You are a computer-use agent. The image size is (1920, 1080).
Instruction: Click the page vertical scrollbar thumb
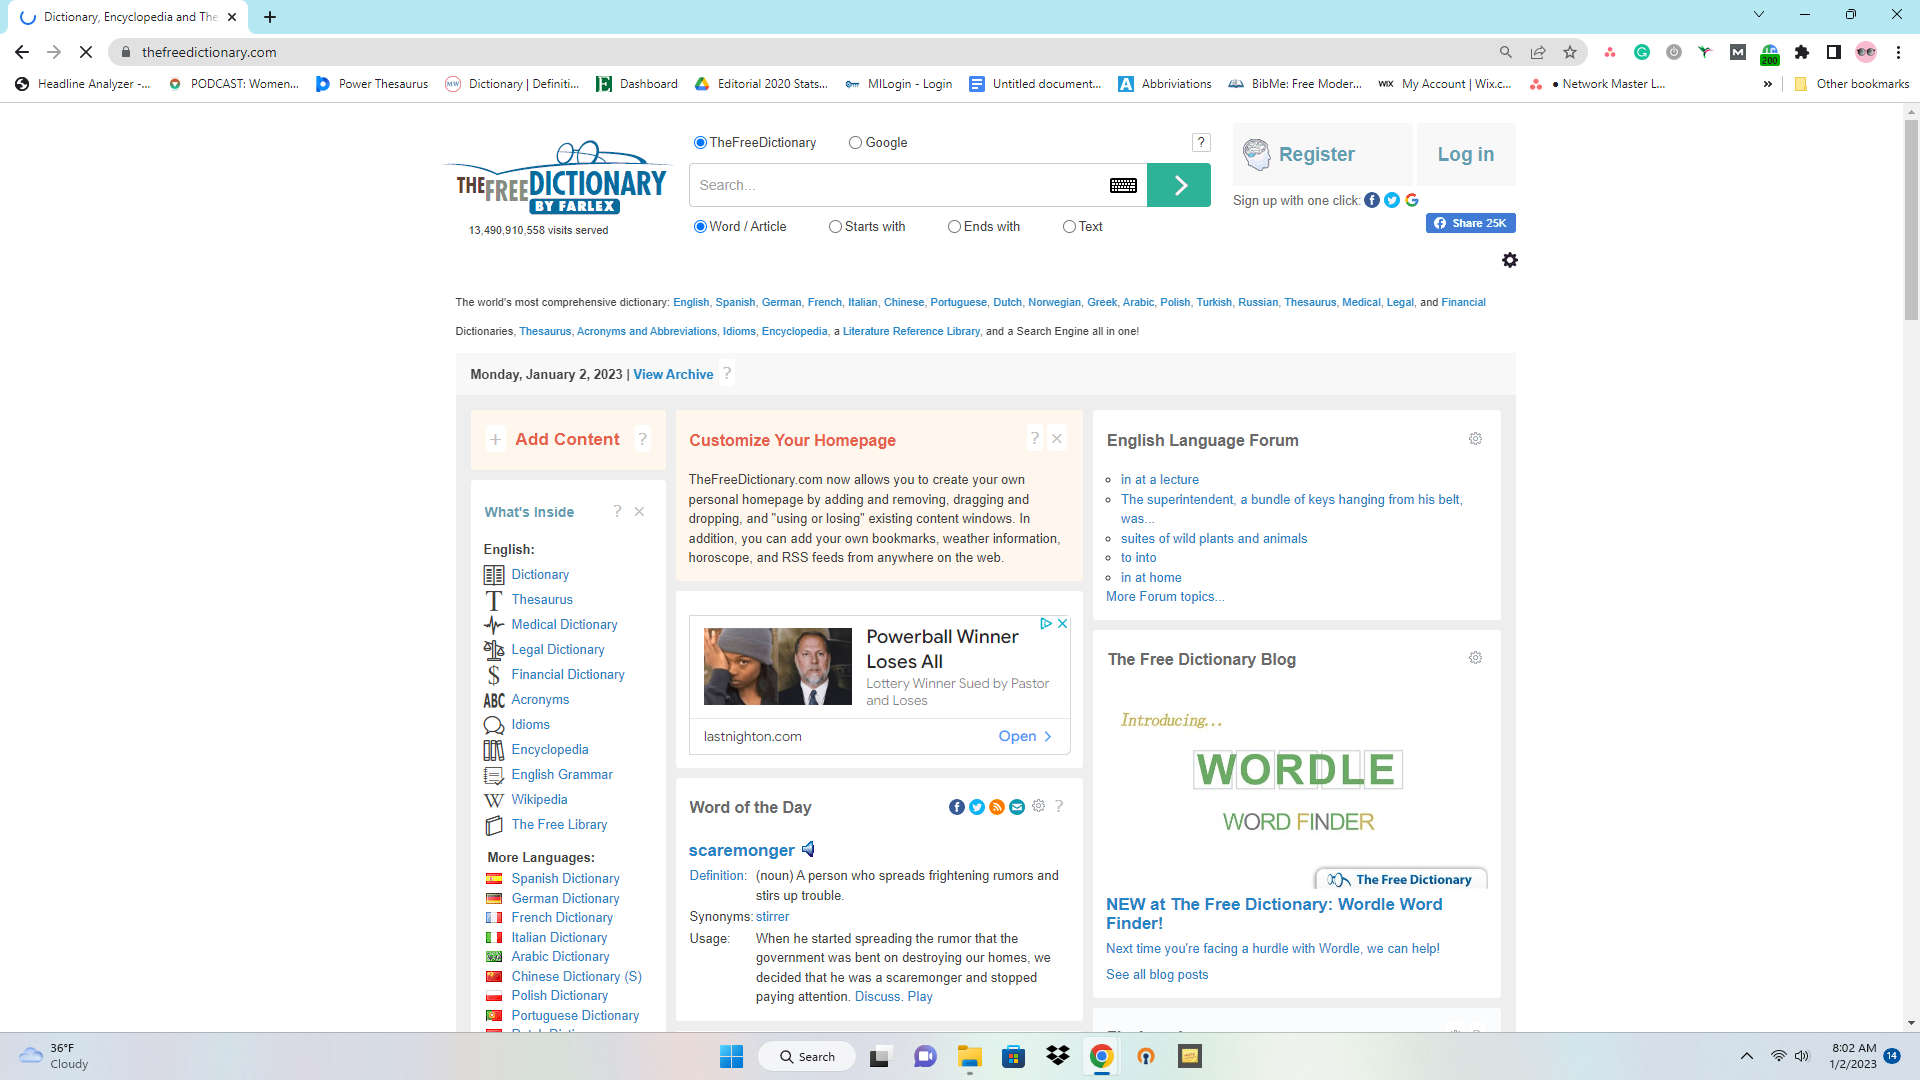coord(1911,220)
